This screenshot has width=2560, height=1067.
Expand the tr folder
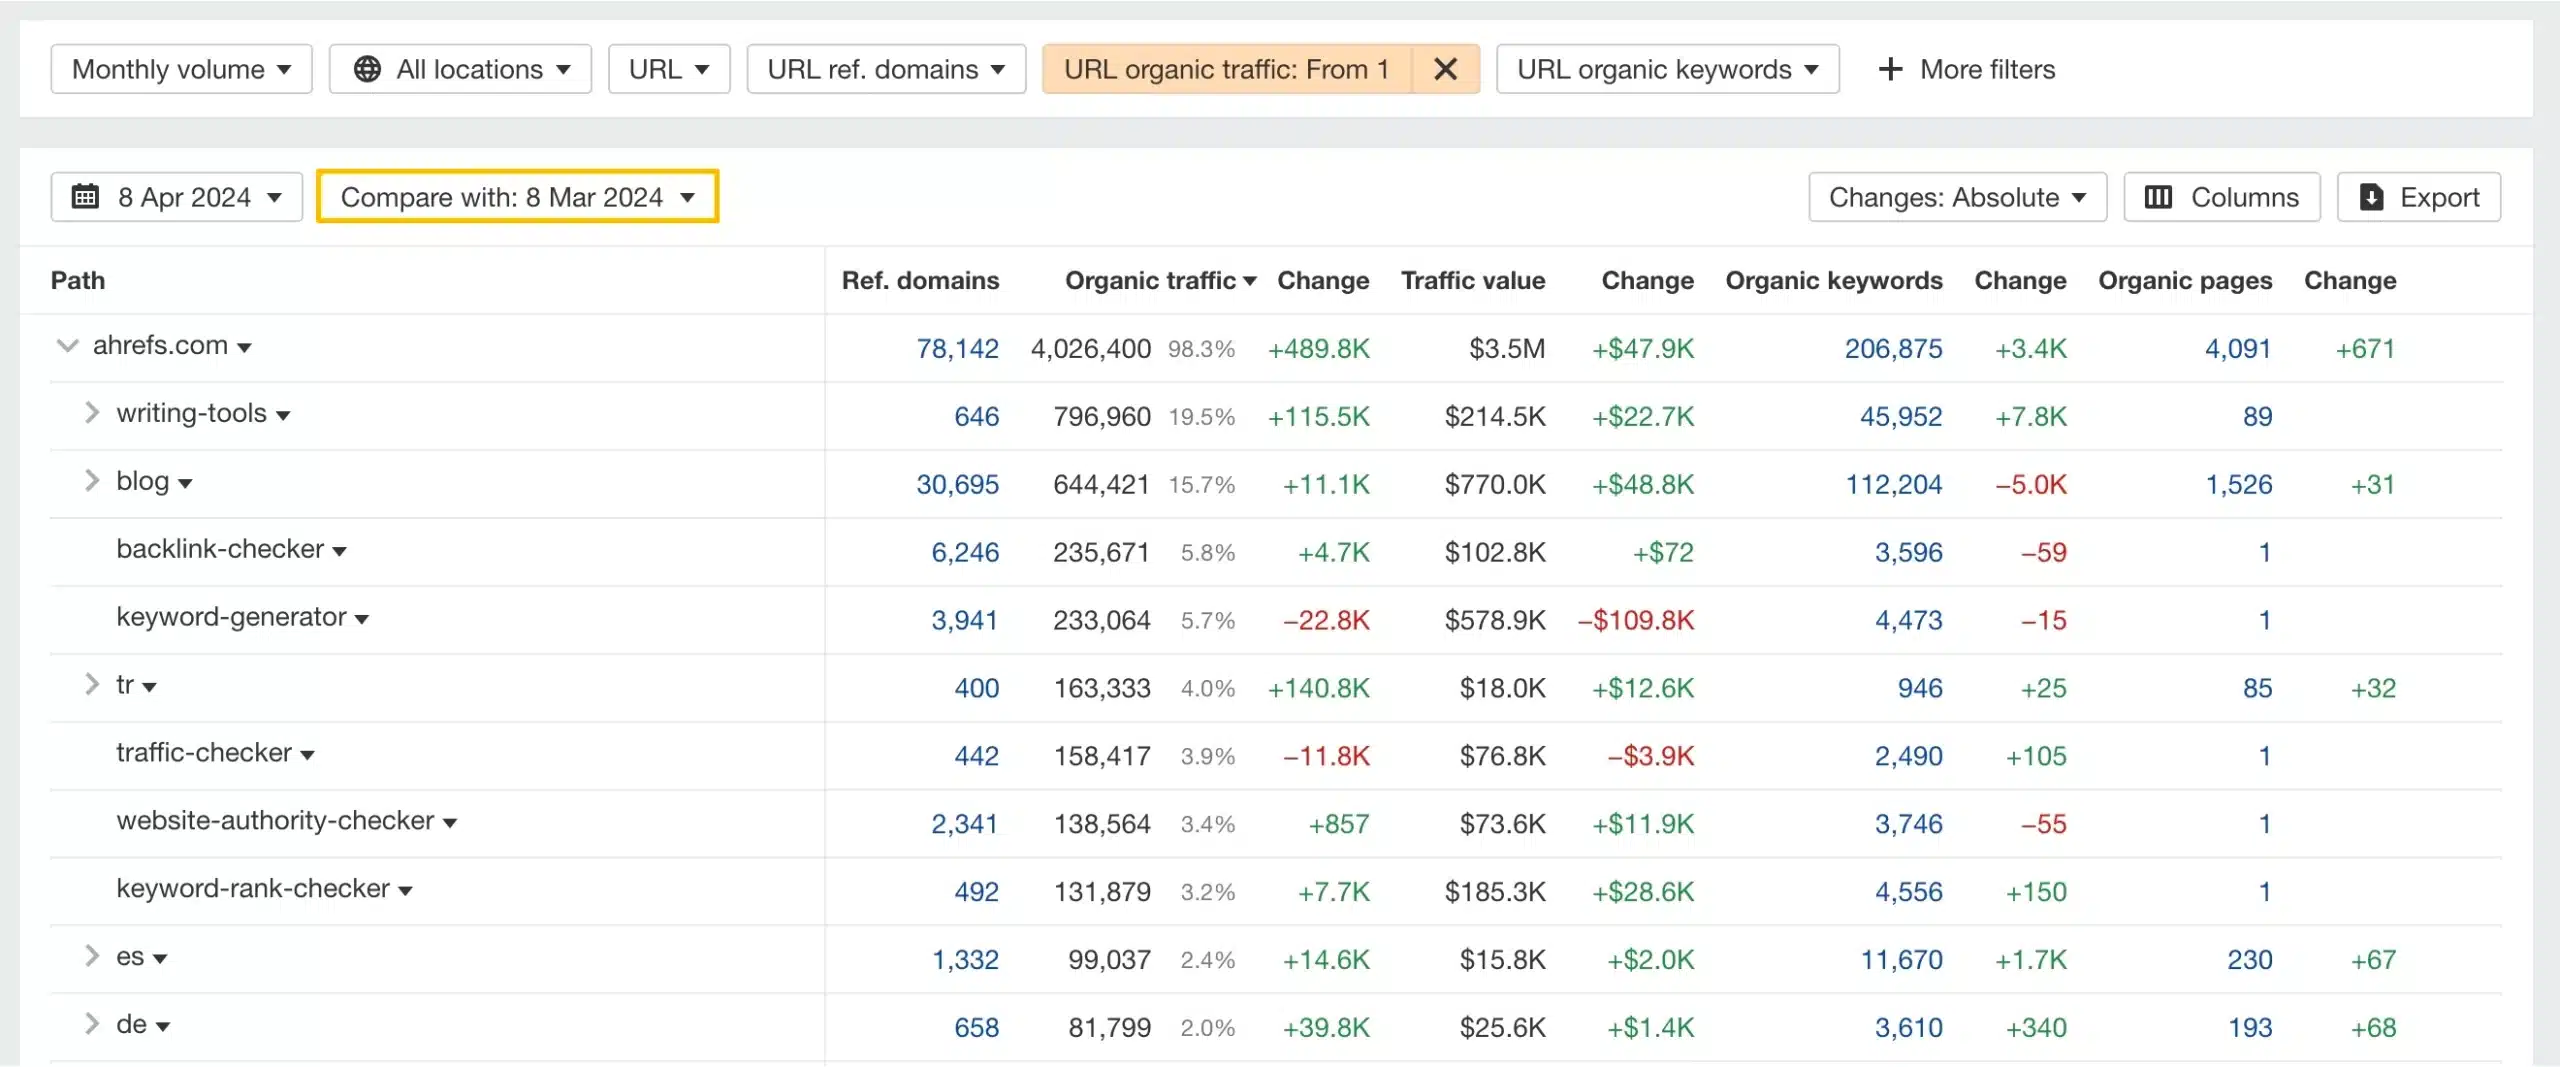(x=91, y=684)
